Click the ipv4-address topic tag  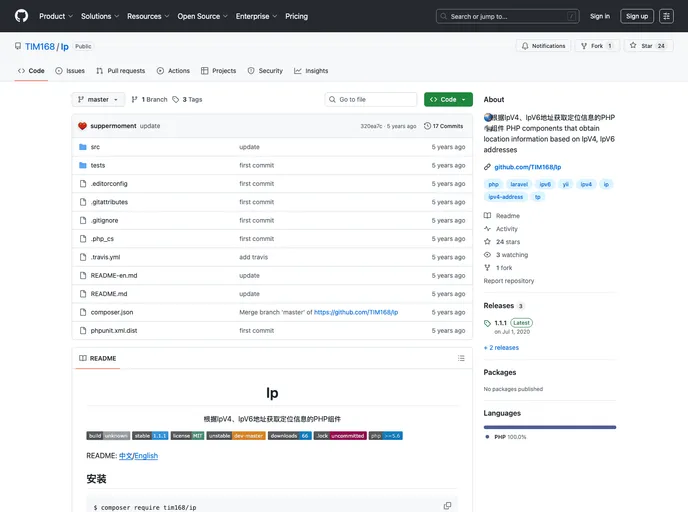[505, 197]
